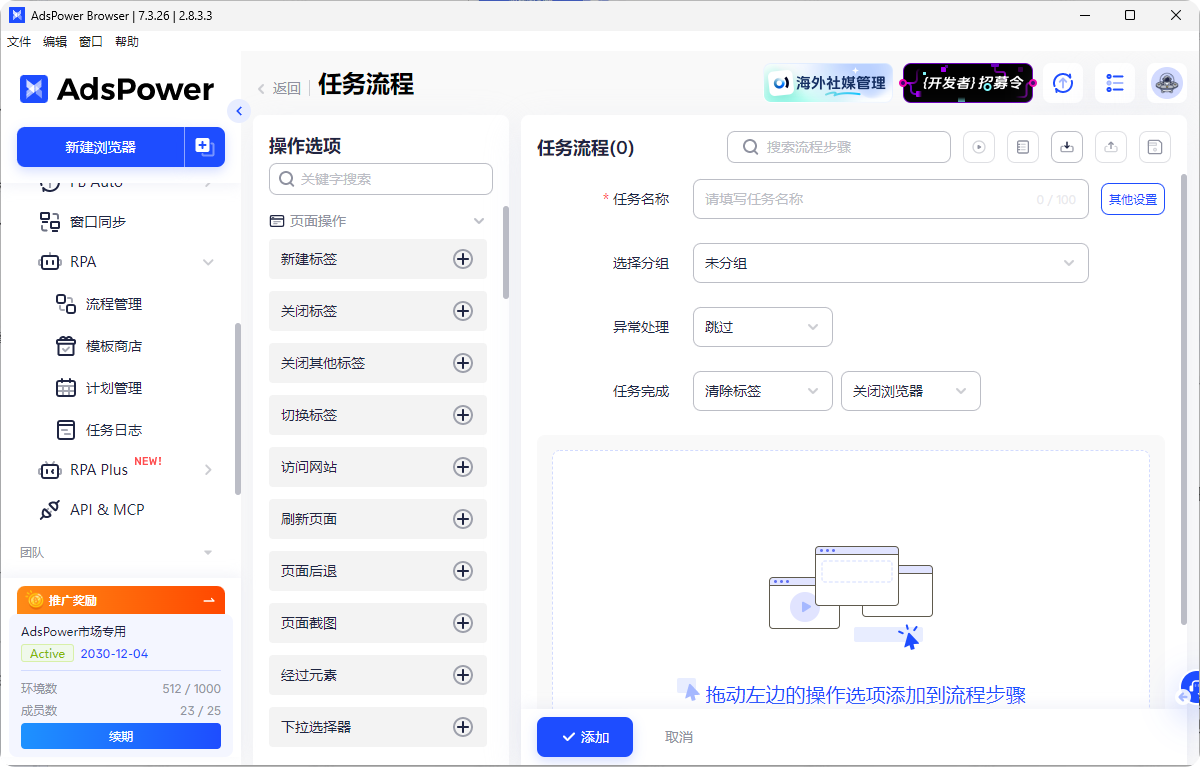Click the 任务名称 input field

(890, 199)
